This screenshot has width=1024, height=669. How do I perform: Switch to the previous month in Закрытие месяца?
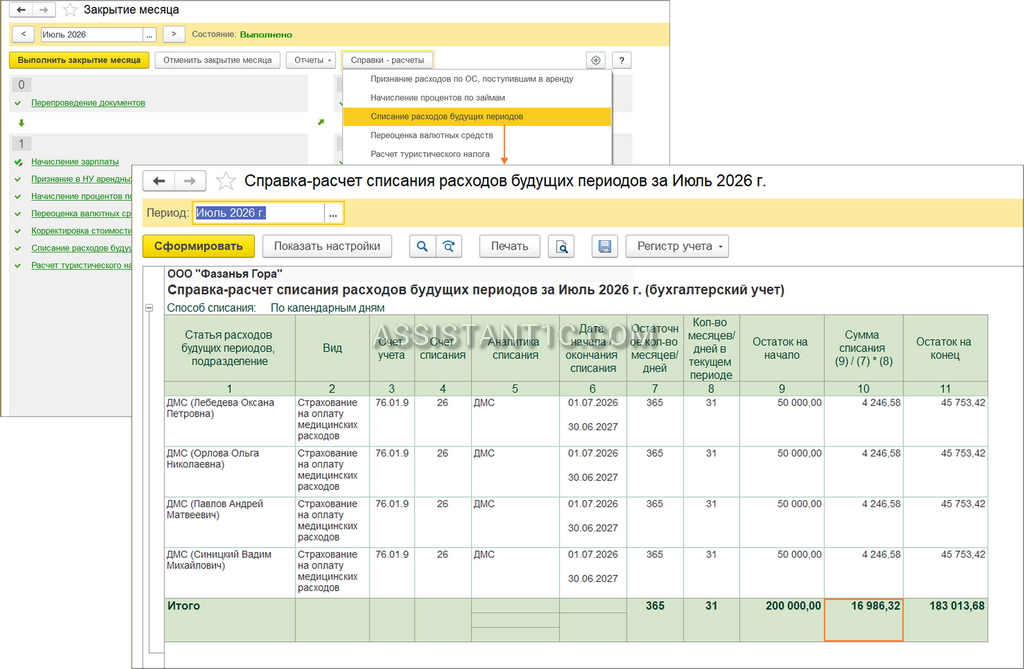coord(23,34)
